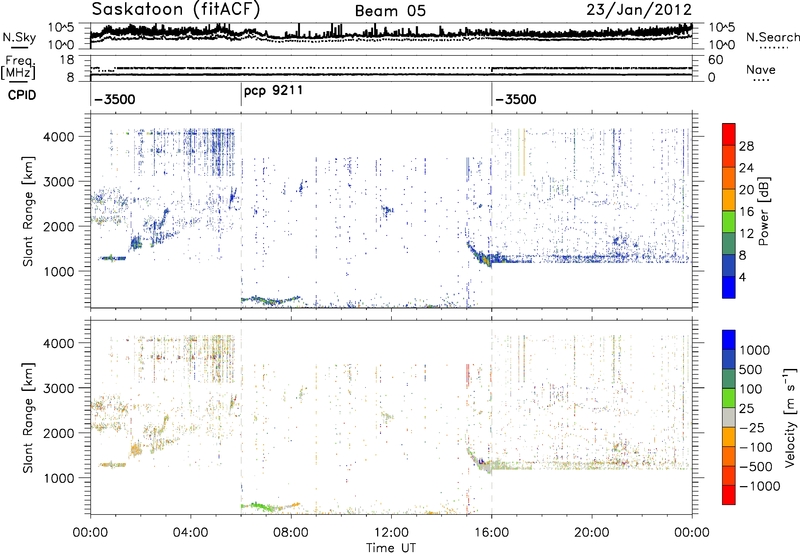This screenshot has height=554, width=800.
Task: Click the left 10^5 noise axis label
Action: coord(62,27)
